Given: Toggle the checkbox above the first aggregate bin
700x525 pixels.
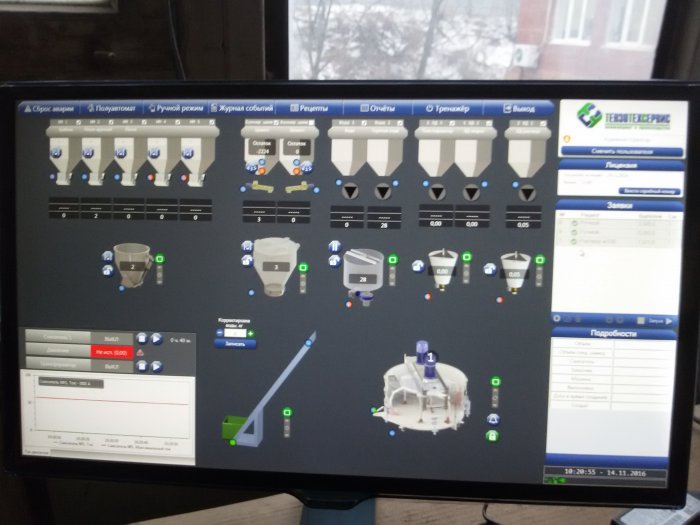Looking at the screenshot, I should tap(79, 122).
